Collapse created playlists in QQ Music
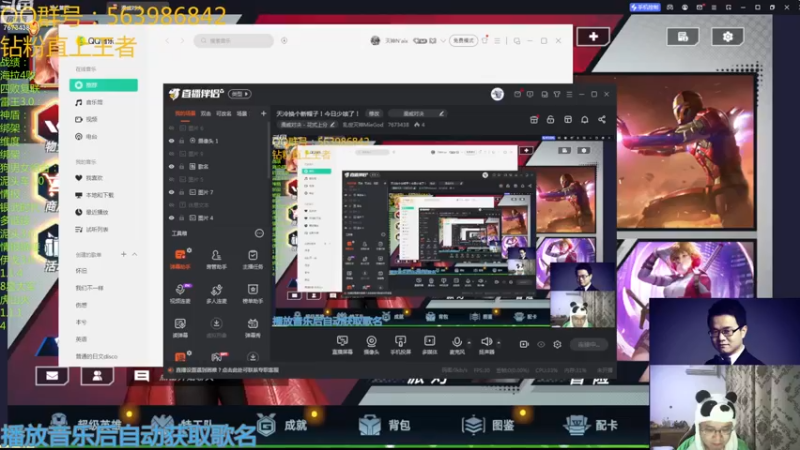The width and height of the screenshot is (800, 450). coord(135,254)
